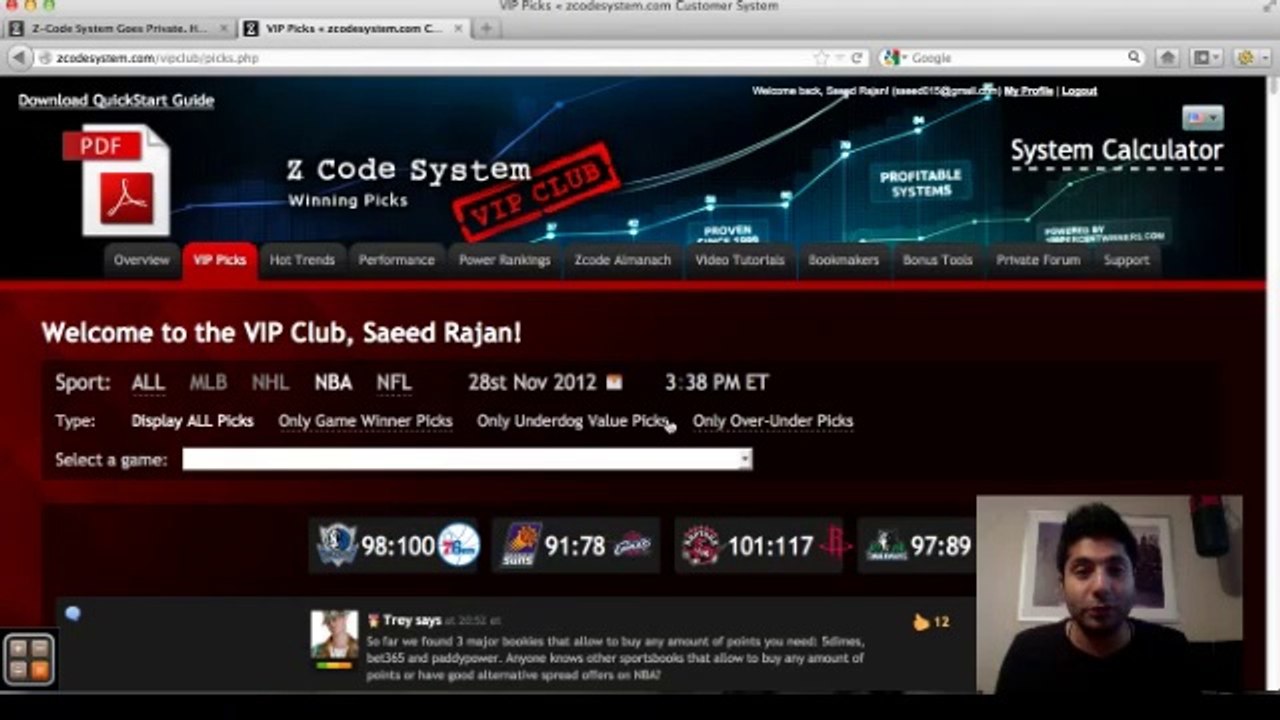This screenshot has width=1280, height=720.
Task: Open the four-square widget in the bottom-left corner
Action: [28, 659]
